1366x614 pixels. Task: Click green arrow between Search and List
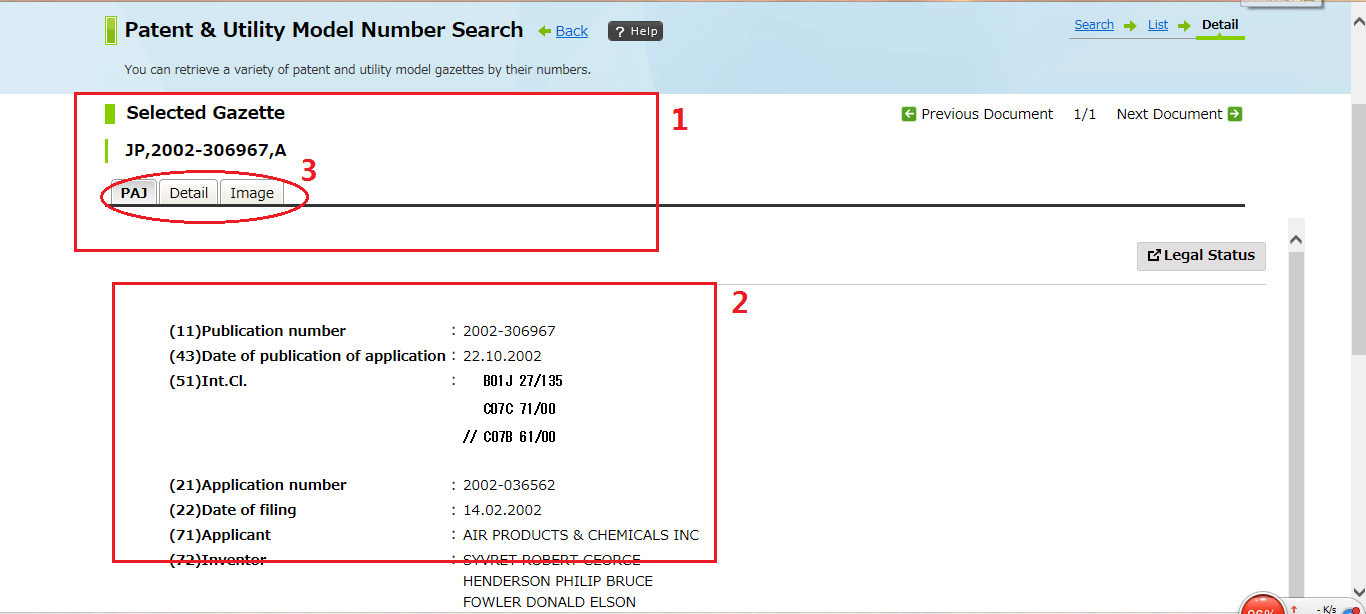[1130, 26]
